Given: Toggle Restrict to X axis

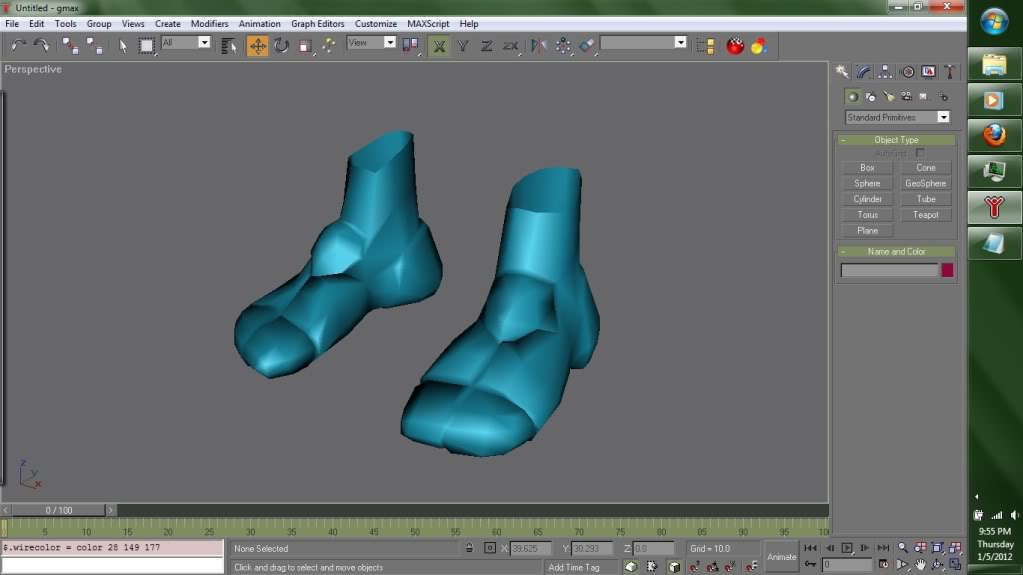Looking at the screenshot, I should 439,46.
